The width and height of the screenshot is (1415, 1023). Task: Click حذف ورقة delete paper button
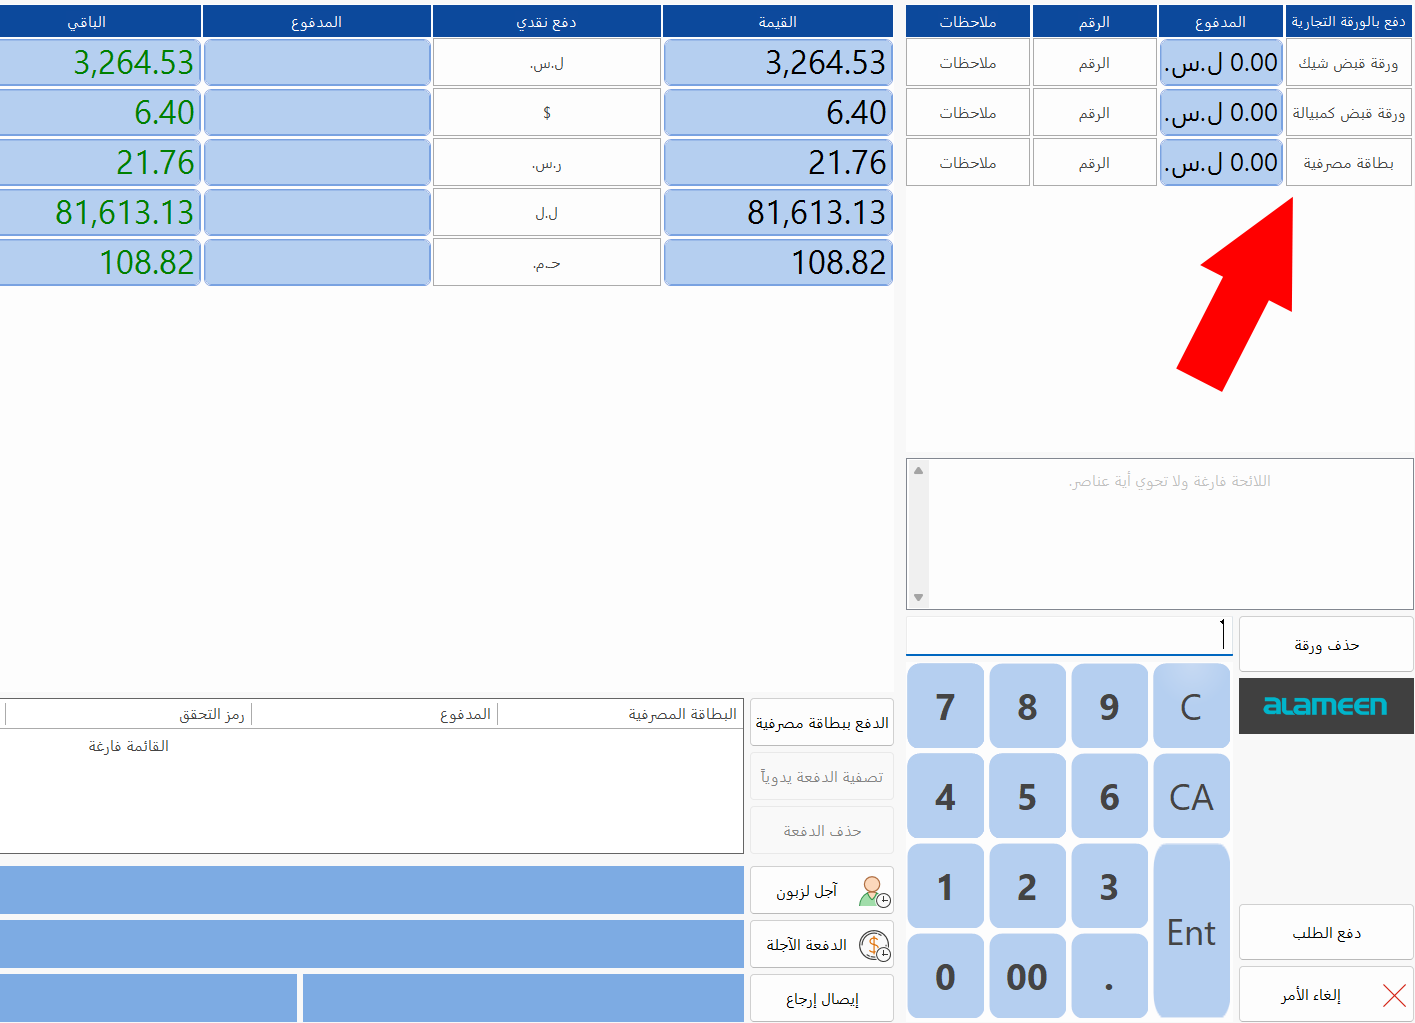point(1325,645)
